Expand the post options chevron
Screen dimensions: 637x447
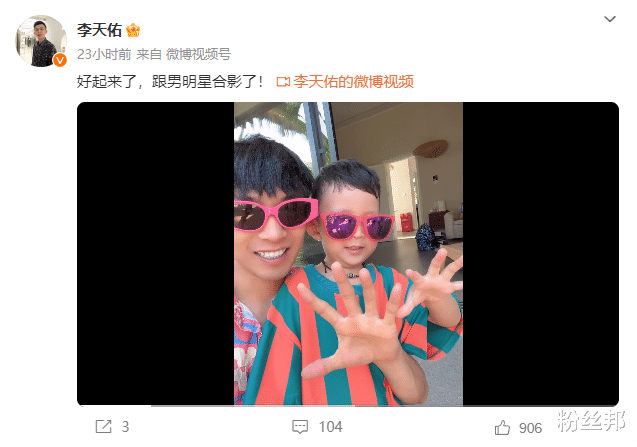(x=610, y=19)
